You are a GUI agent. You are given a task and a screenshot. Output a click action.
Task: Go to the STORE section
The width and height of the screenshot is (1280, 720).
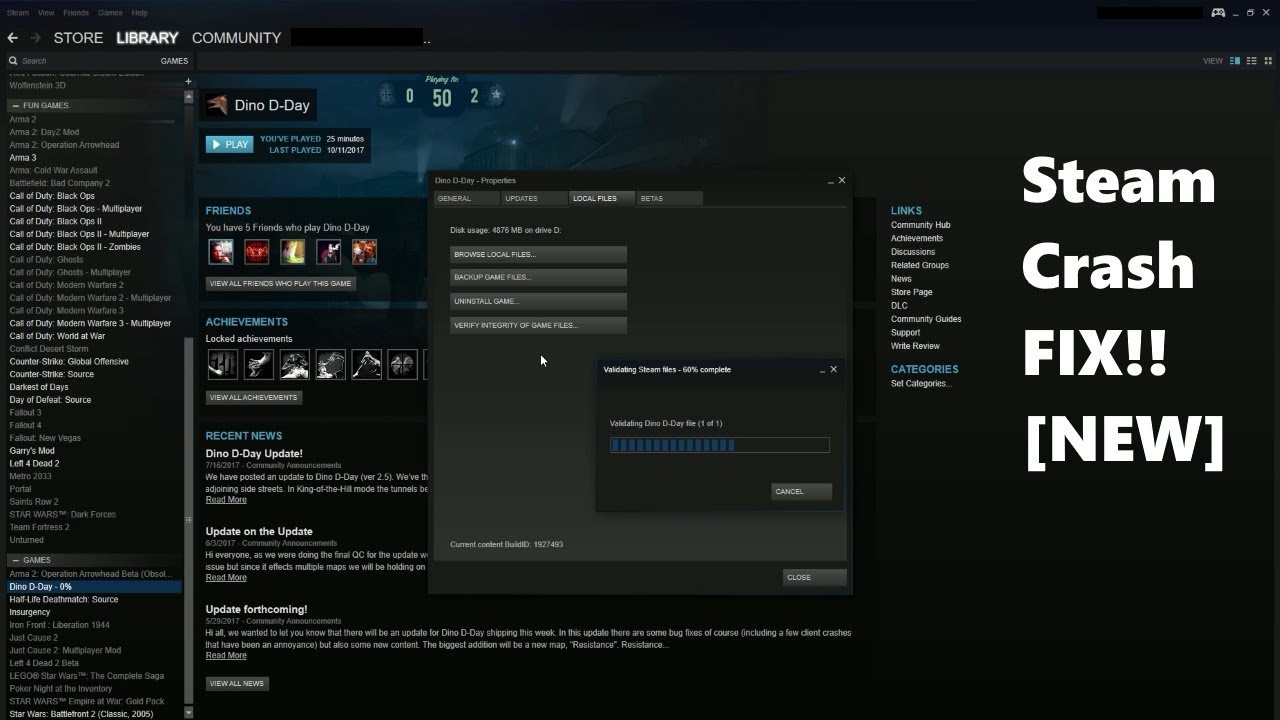[78, 38]
